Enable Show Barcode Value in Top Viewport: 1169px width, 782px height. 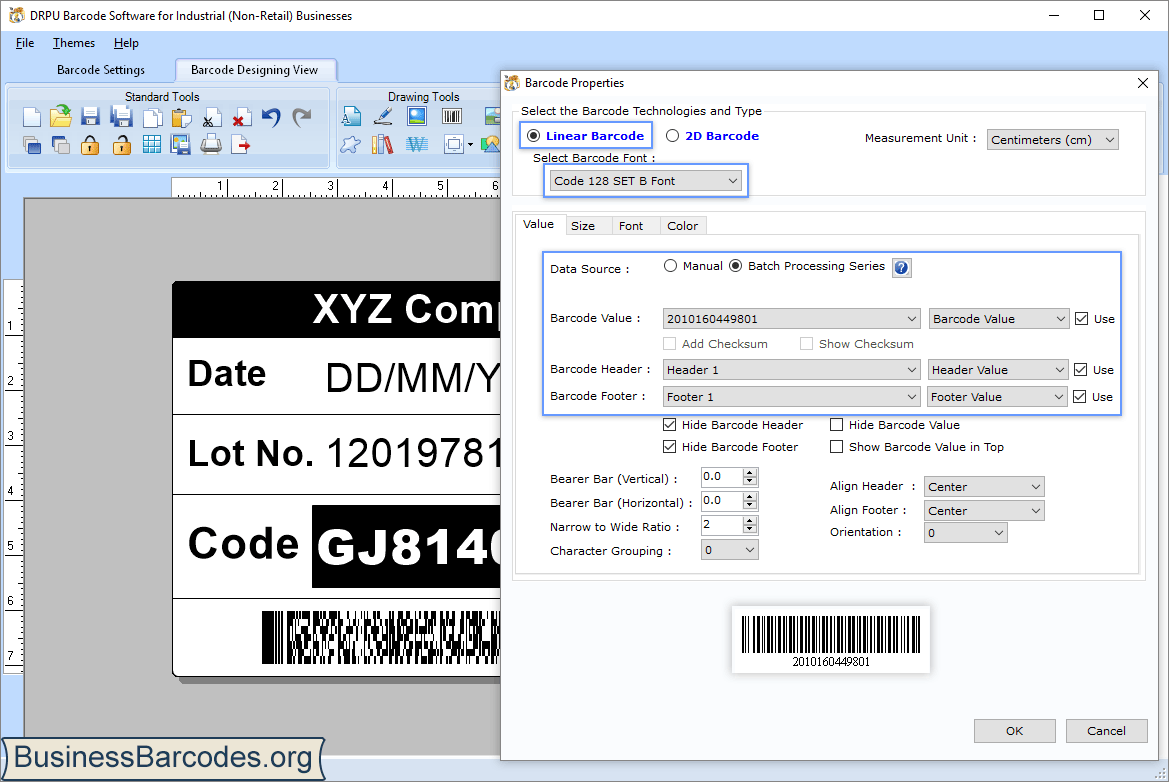[x=836, y=447]
